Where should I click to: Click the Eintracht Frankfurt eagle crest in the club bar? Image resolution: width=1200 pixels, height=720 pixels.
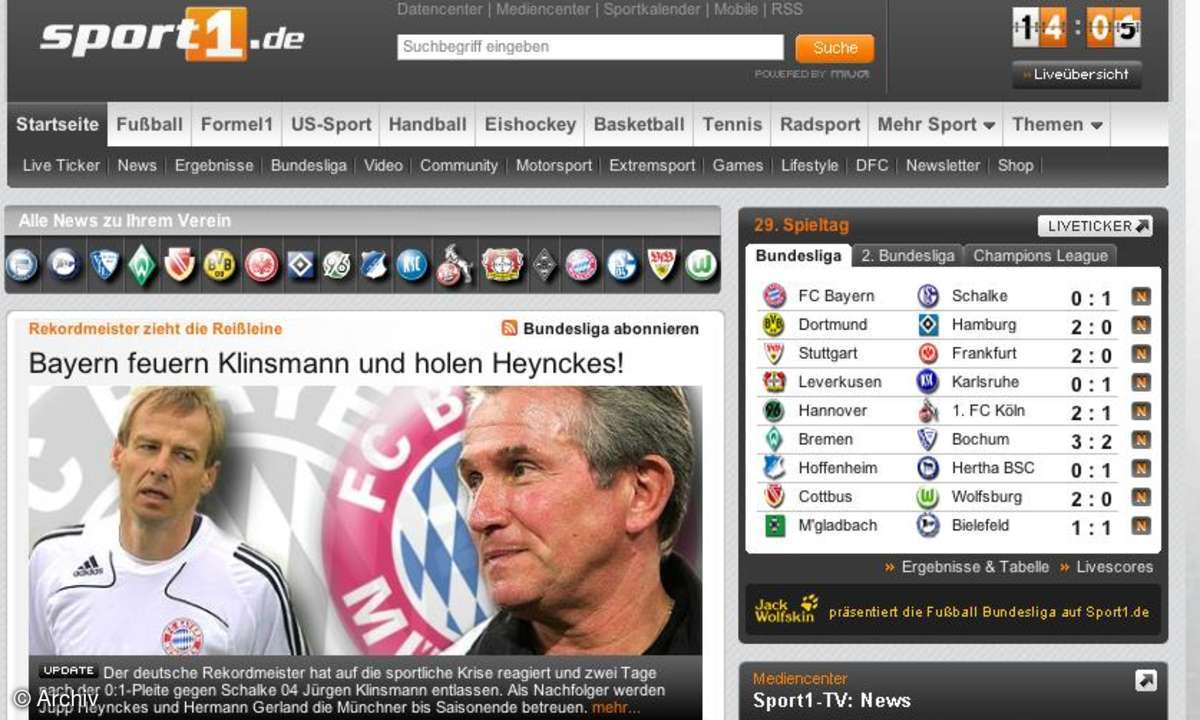pyautogui.click(x=261, y=265)
